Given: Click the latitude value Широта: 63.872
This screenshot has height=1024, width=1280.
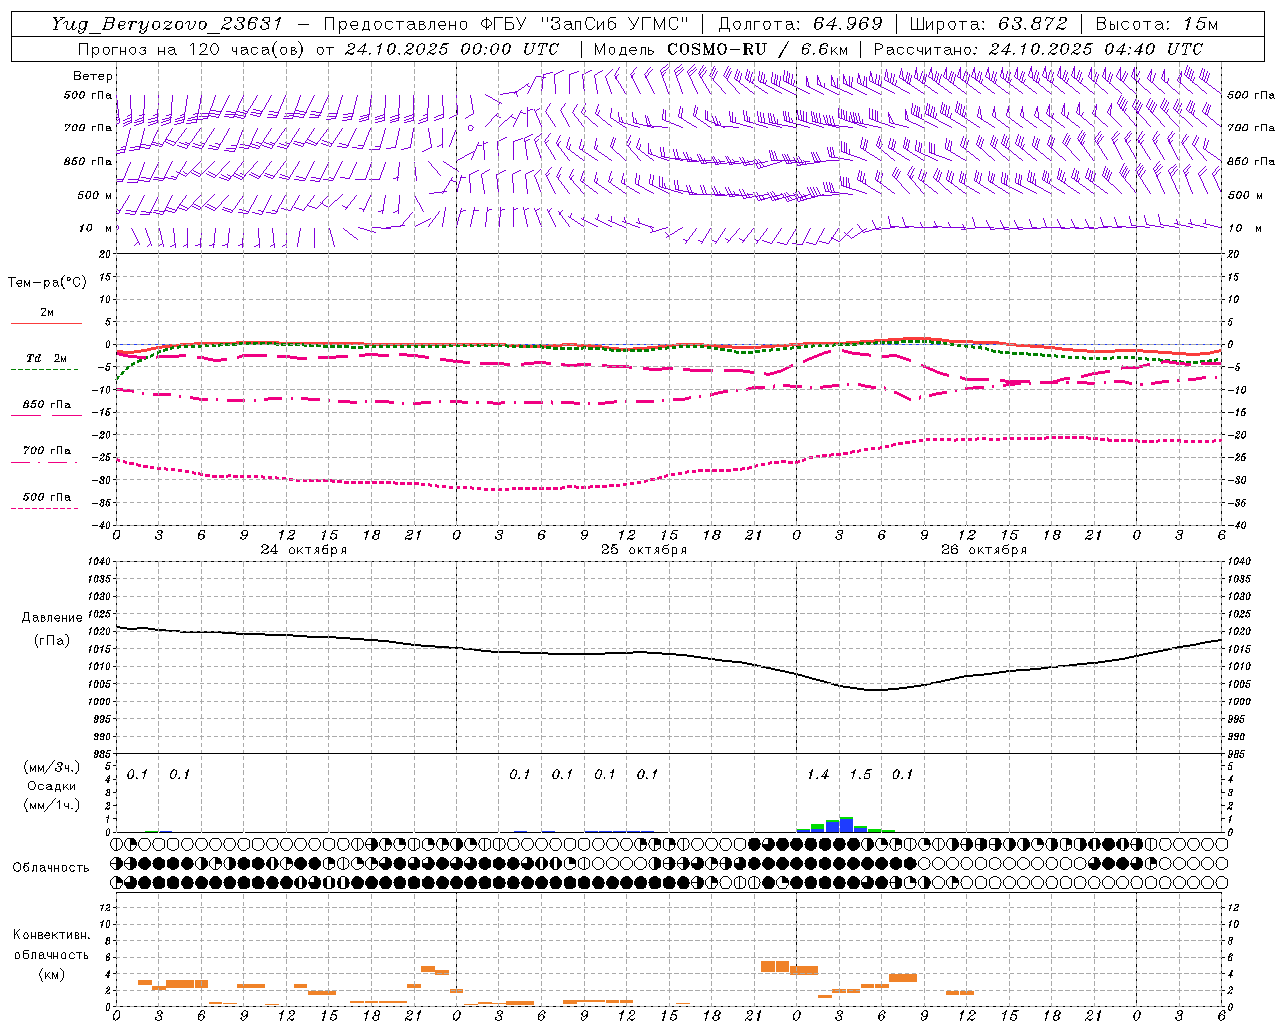Looking at the screenshot, I should pyautogui.click(x=989, y=24).
